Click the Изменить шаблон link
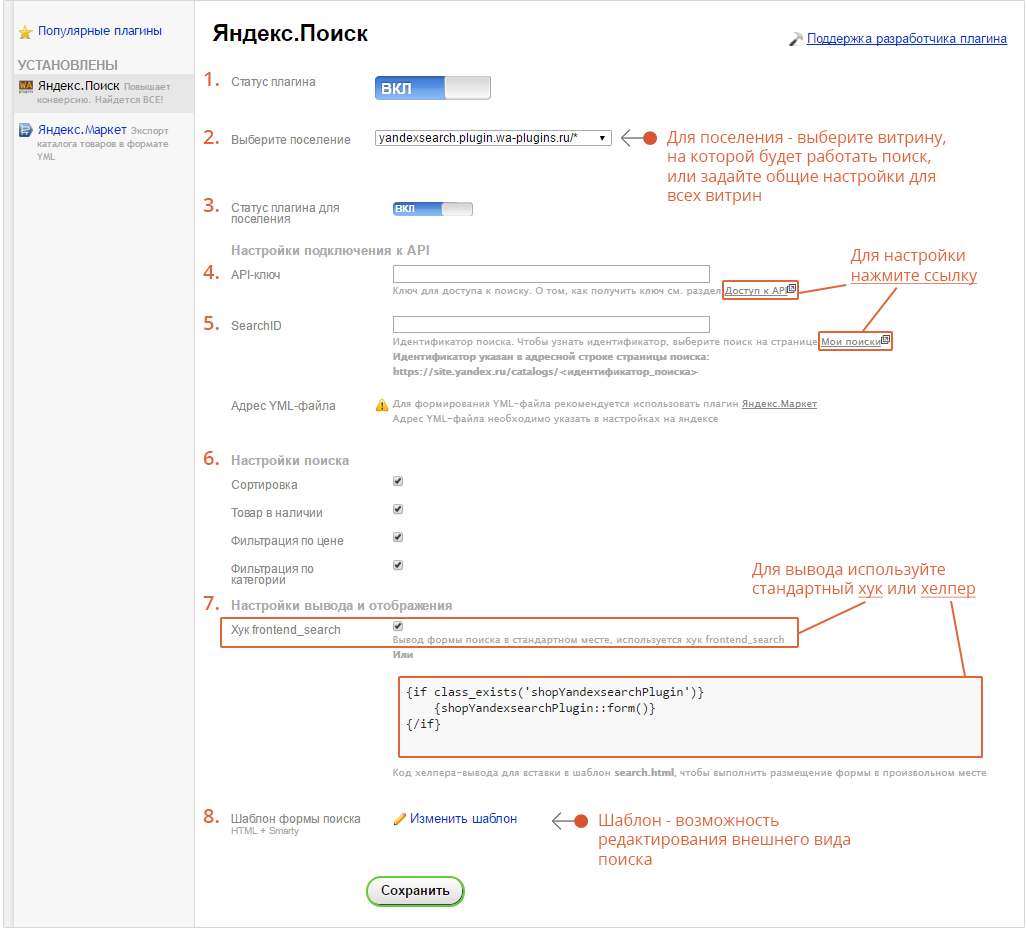 point(463,819)
